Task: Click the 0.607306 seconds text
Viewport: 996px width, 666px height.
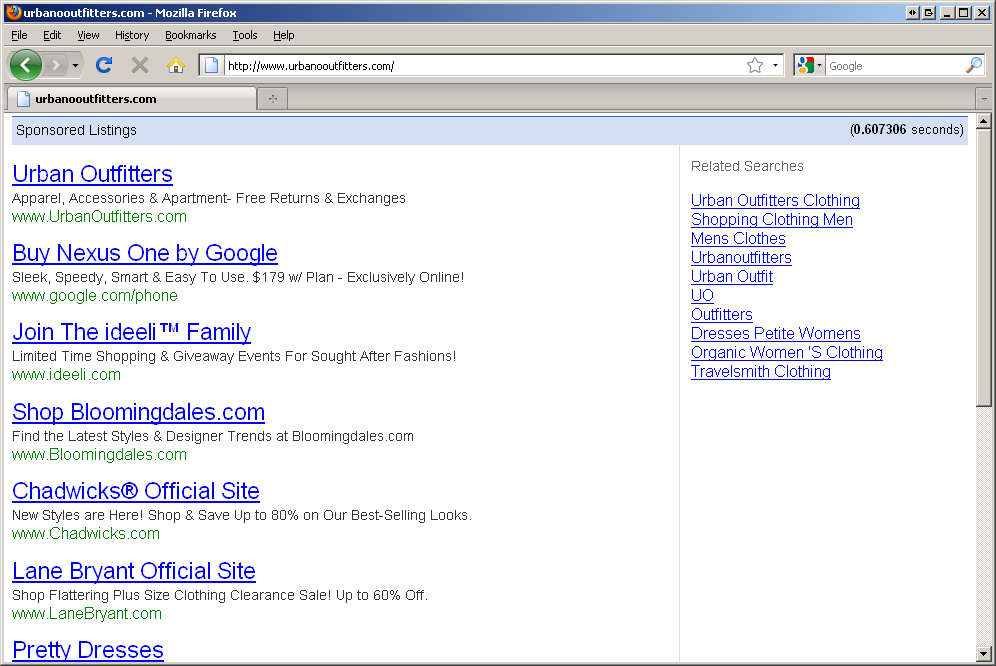Action: pos(906,130)
